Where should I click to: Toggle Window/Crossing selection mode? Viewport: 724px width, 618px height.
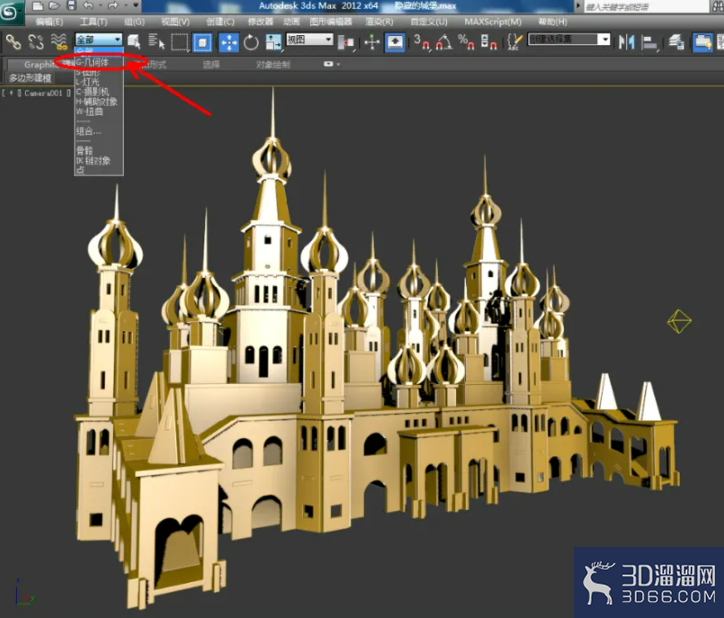[x=202, y=42]
